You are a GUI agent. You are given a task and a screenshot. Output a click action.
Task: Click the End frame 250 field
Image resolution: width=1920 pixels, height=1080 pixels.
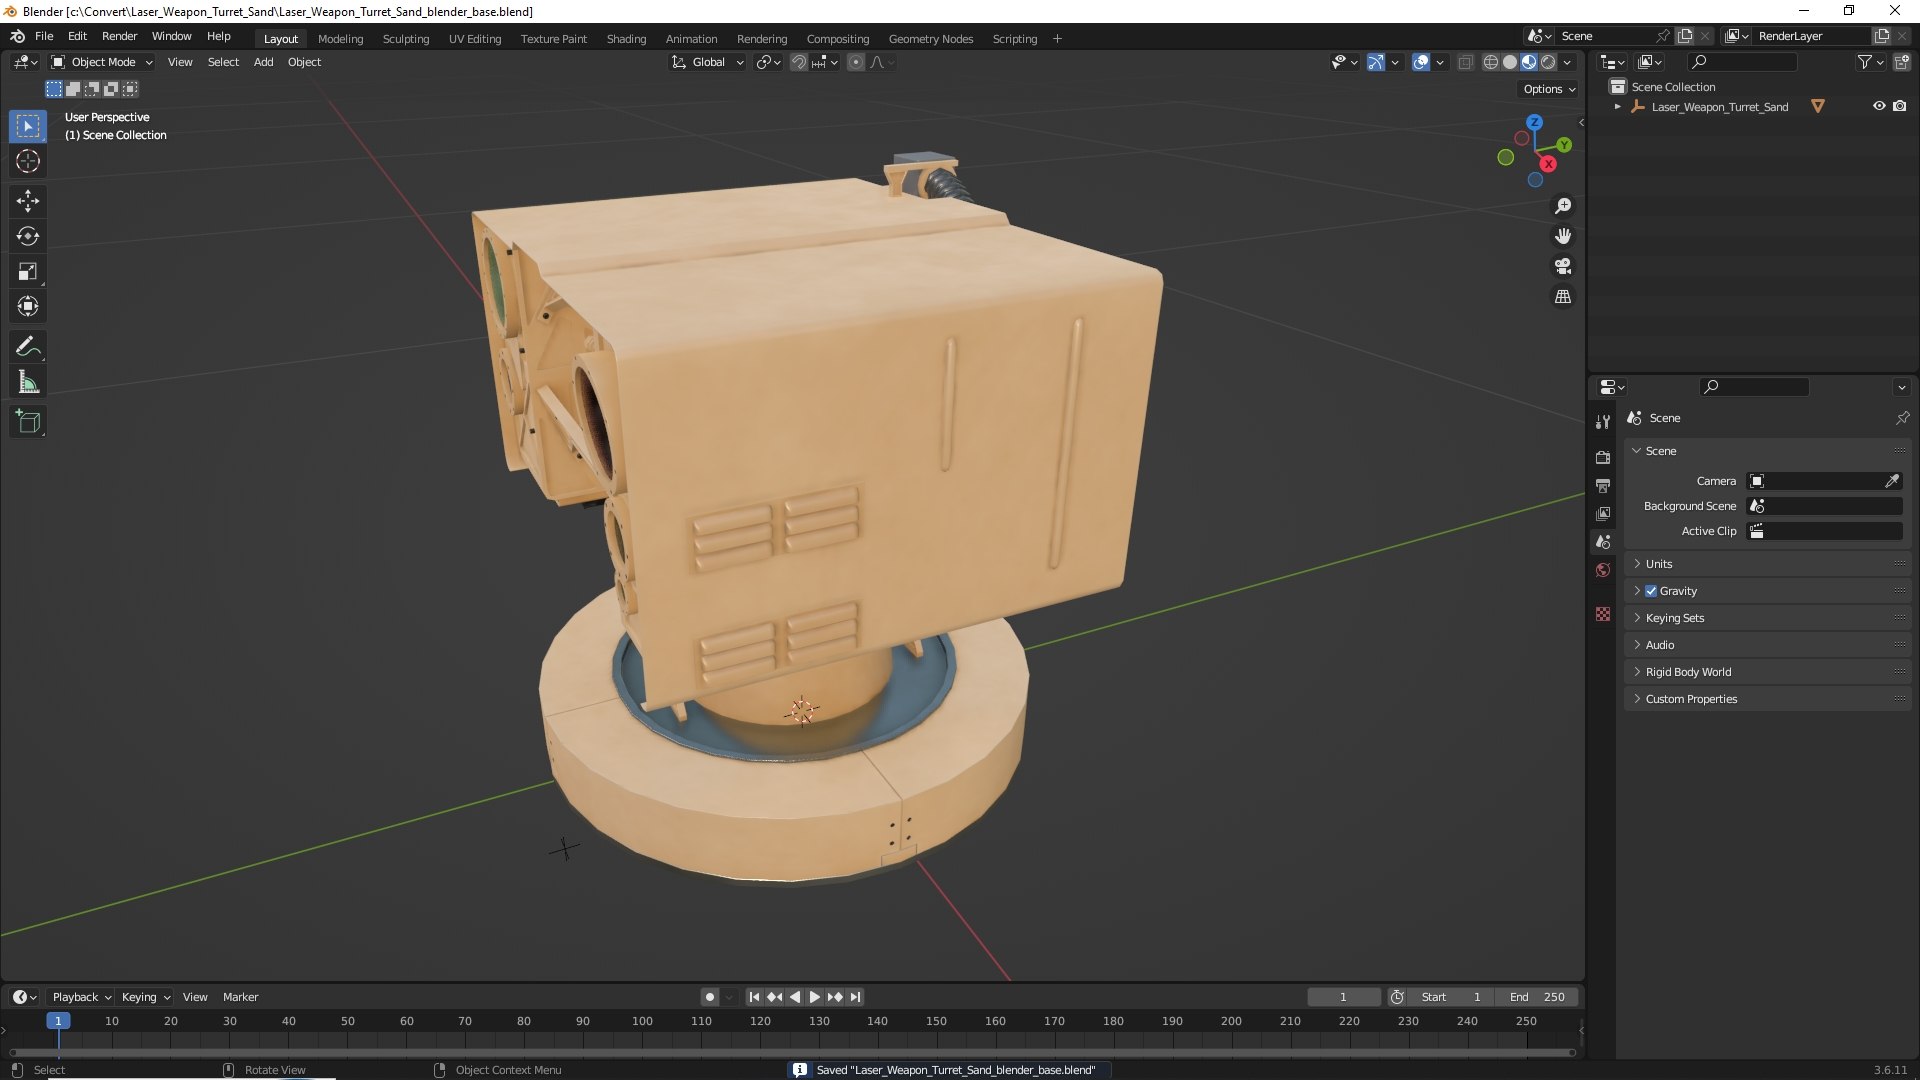click(1537, 997)
